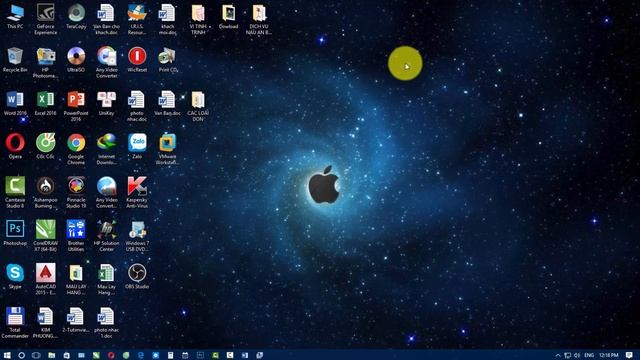Click the Ashampoo Burning icon
Screen dimensions: 640x360
point(45,192)
